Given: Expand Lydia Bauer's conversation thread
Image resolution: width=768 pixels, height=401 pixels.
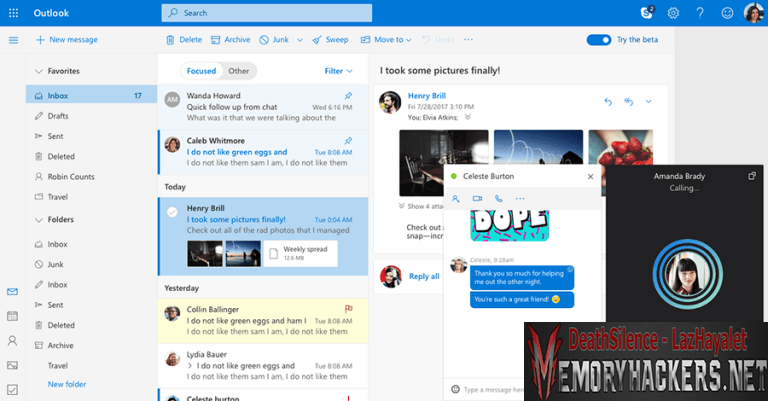Looking at the screenshot, I should (190, 366).
